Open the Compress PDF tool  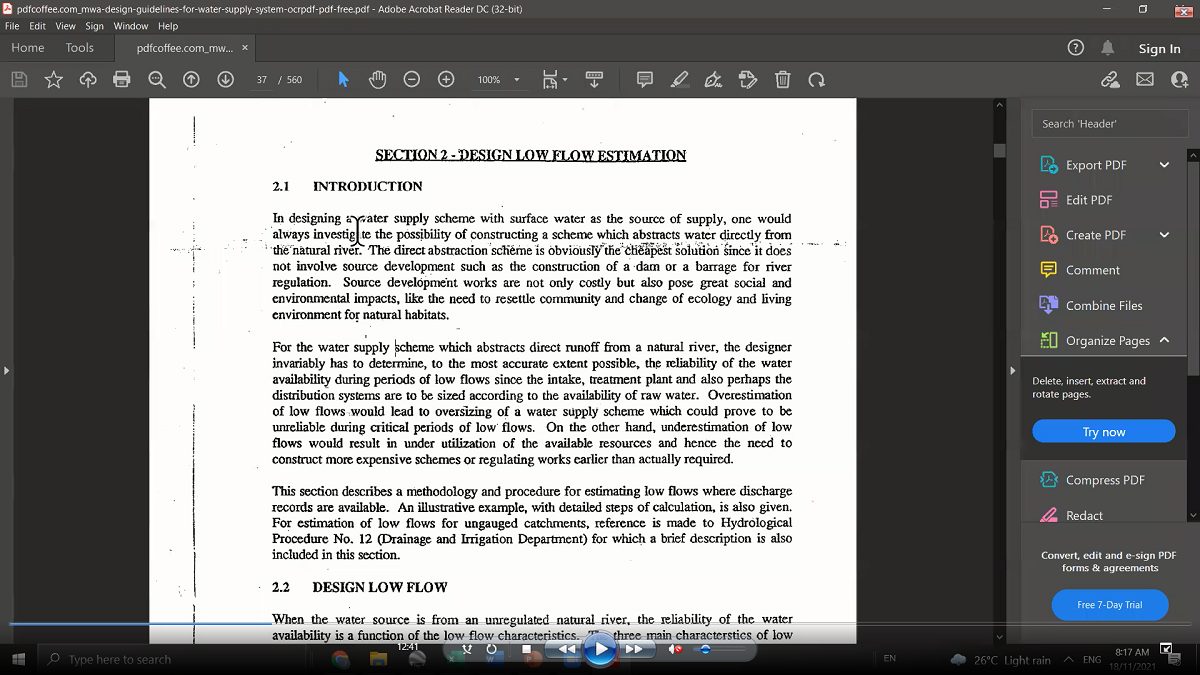click(x=1104, y=480)
